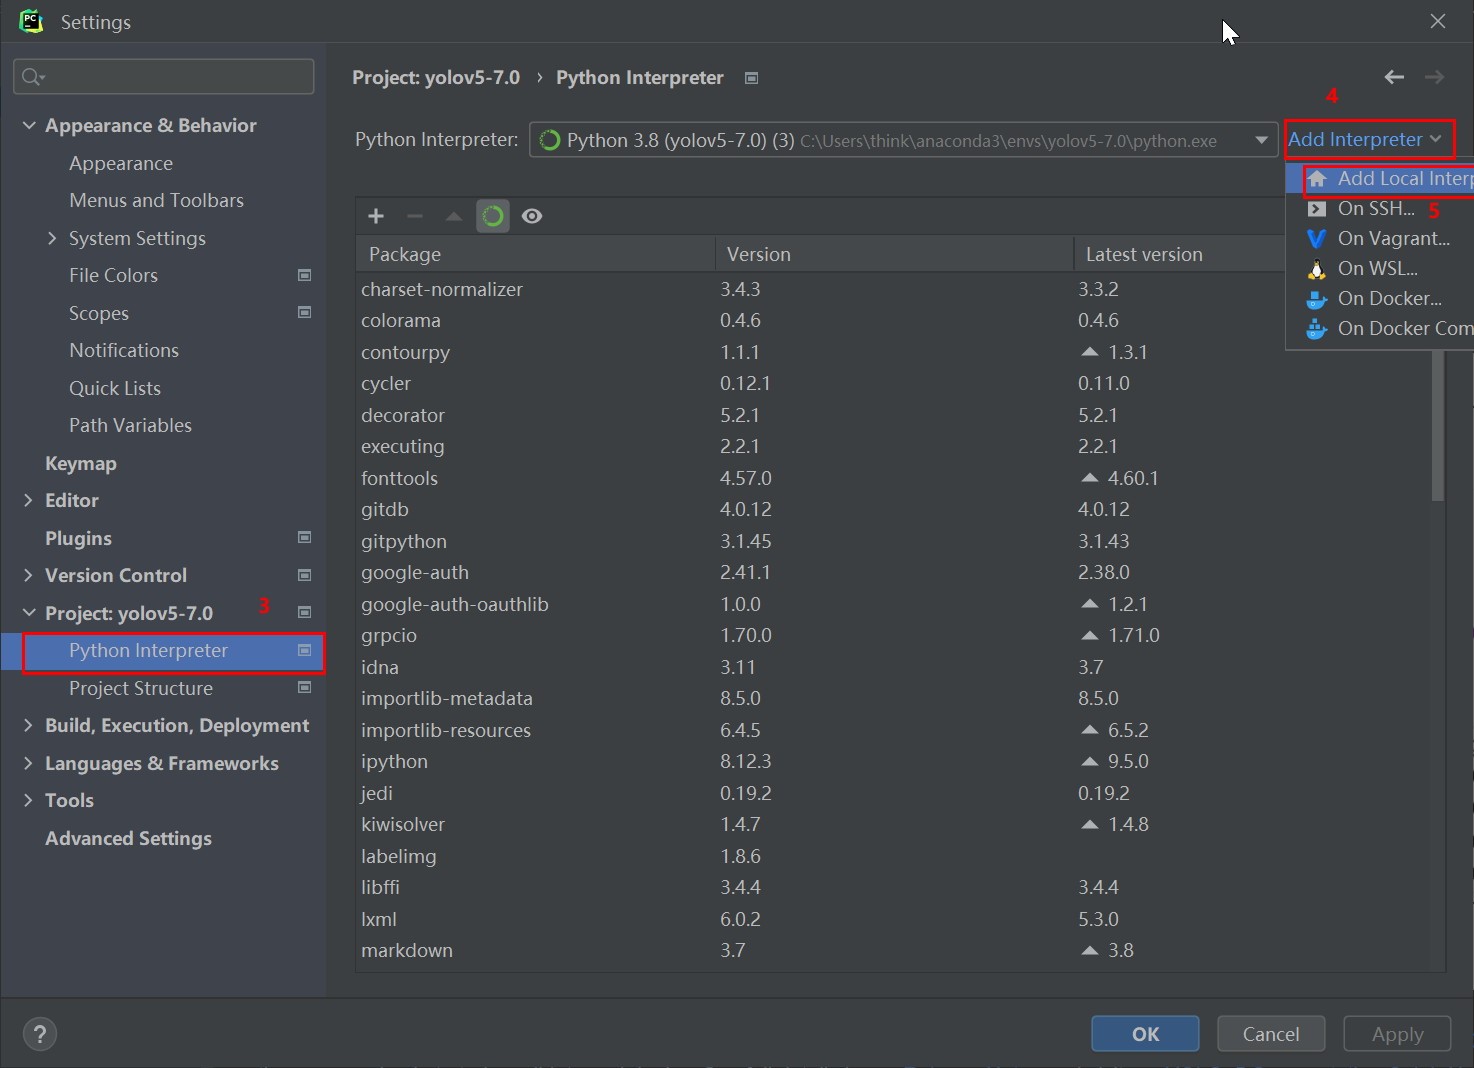Open the Quick Lists settings page

(115, 388)
